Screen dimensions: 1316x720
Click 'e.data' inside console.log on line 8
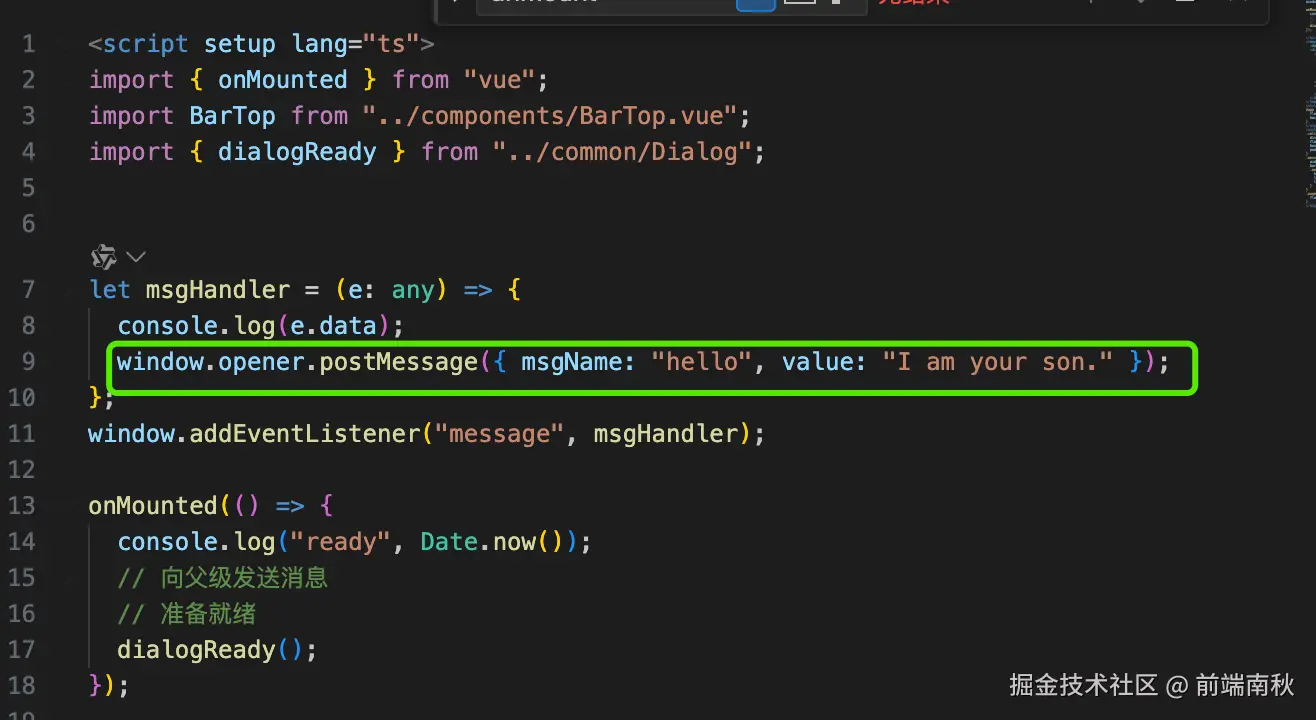point(333,326)
